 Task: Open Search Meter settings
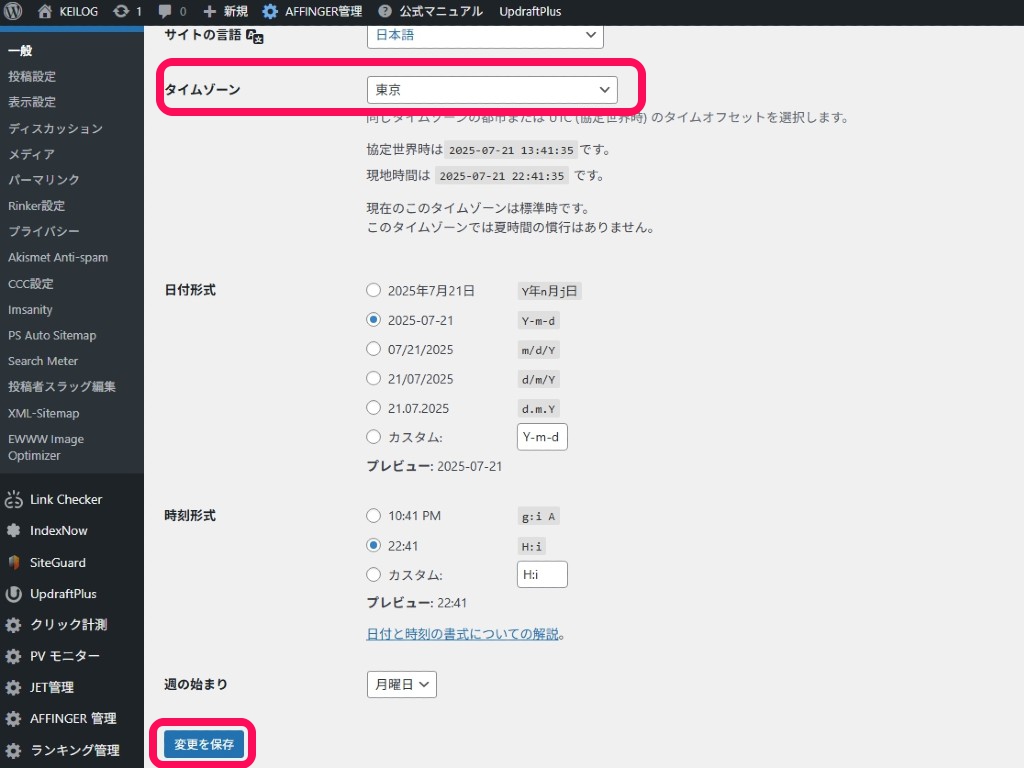pos(43,361)
